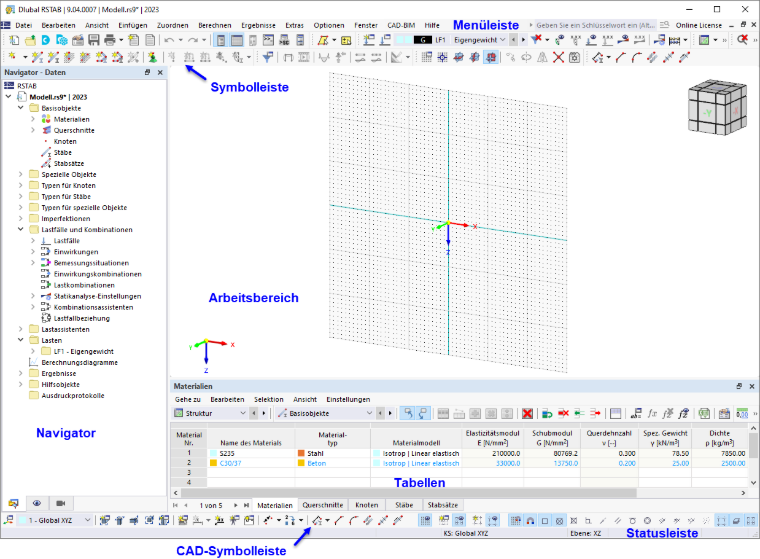Open the Basisobjekte dropdown in the table panel
Viewport: 760px width, 559px height.
pyautogui.click(x=325, y=413)
